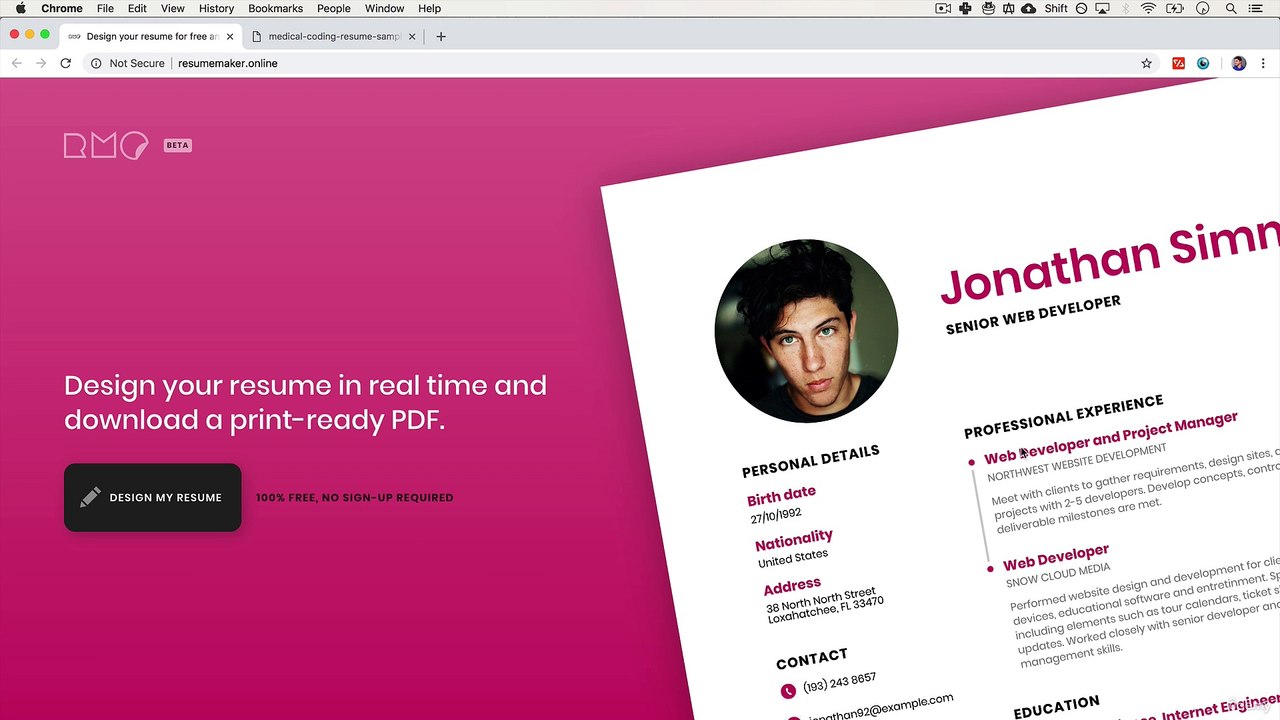1280x720 pixels.
Task: Open the Apple menu
Action: tap(20, 8)
